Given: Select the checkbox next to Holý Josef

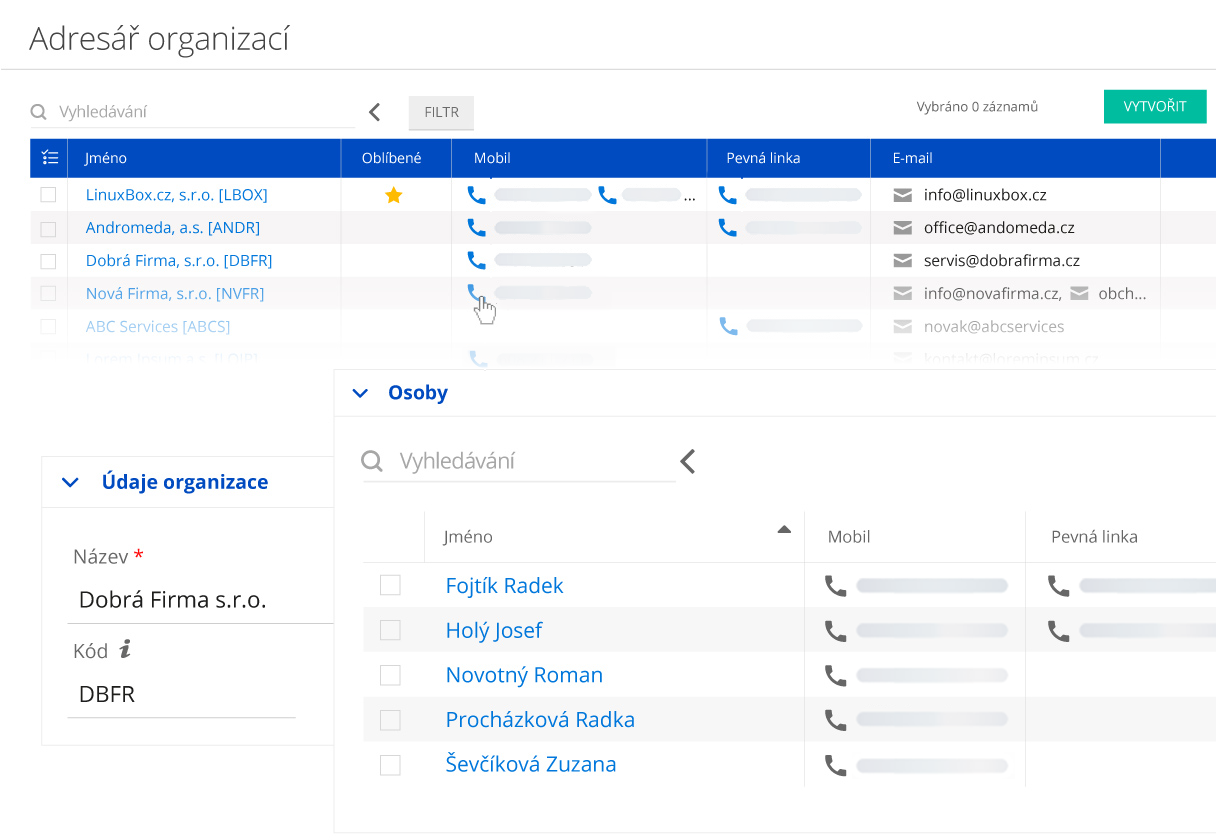Looking at the screenshot, I should click(390, 630).
